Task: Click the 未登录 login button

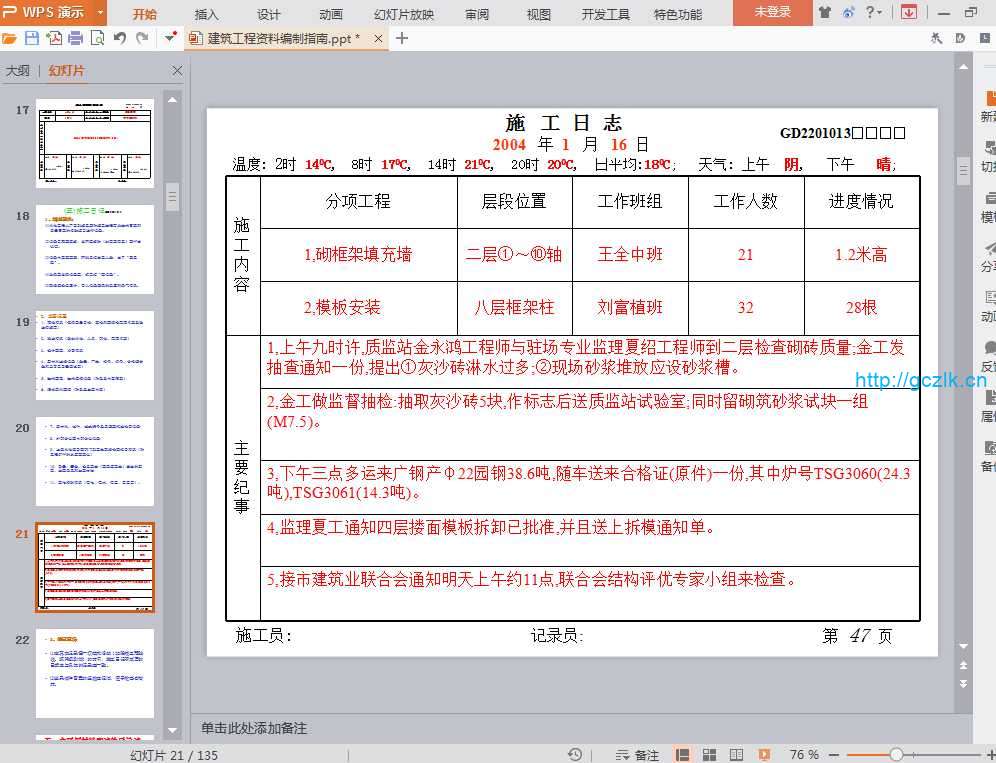Action: [x=772, y=13]
